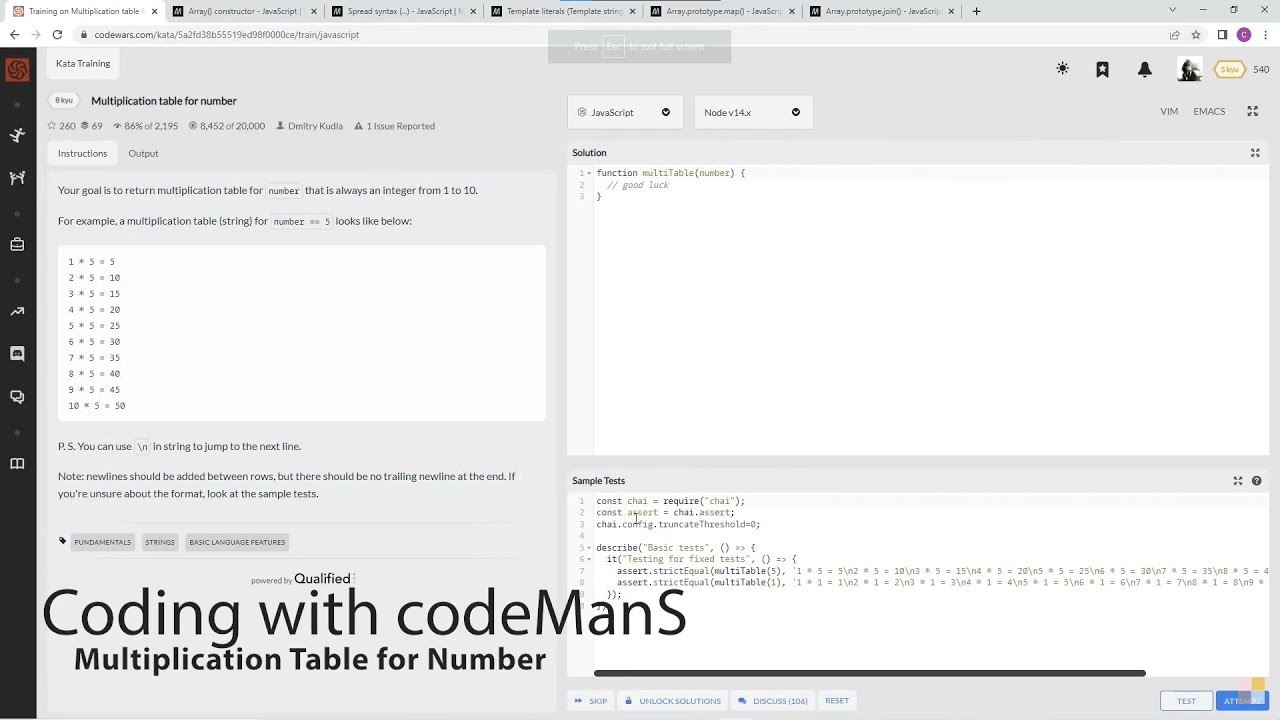Click the 8 kyu difficulty badge

64,100
